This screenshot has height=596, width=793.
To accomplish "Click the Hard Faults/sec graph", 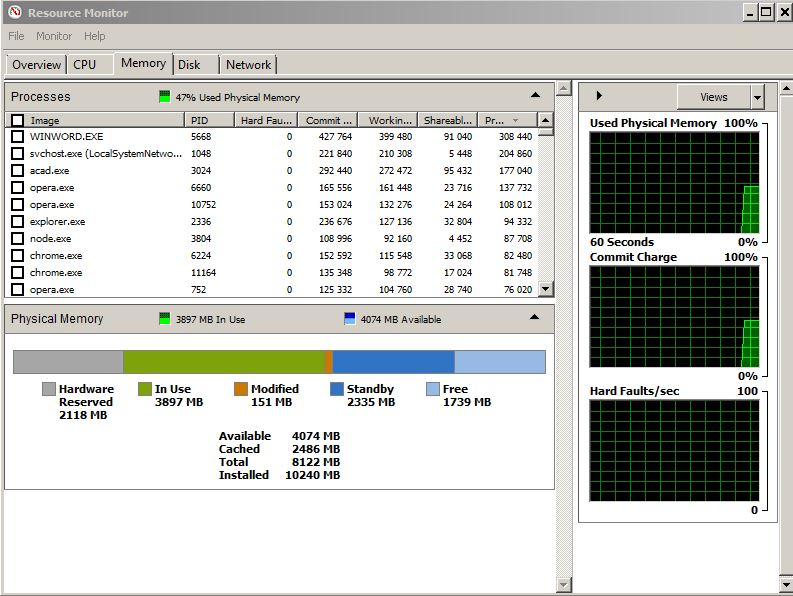I will coord(674,450).
